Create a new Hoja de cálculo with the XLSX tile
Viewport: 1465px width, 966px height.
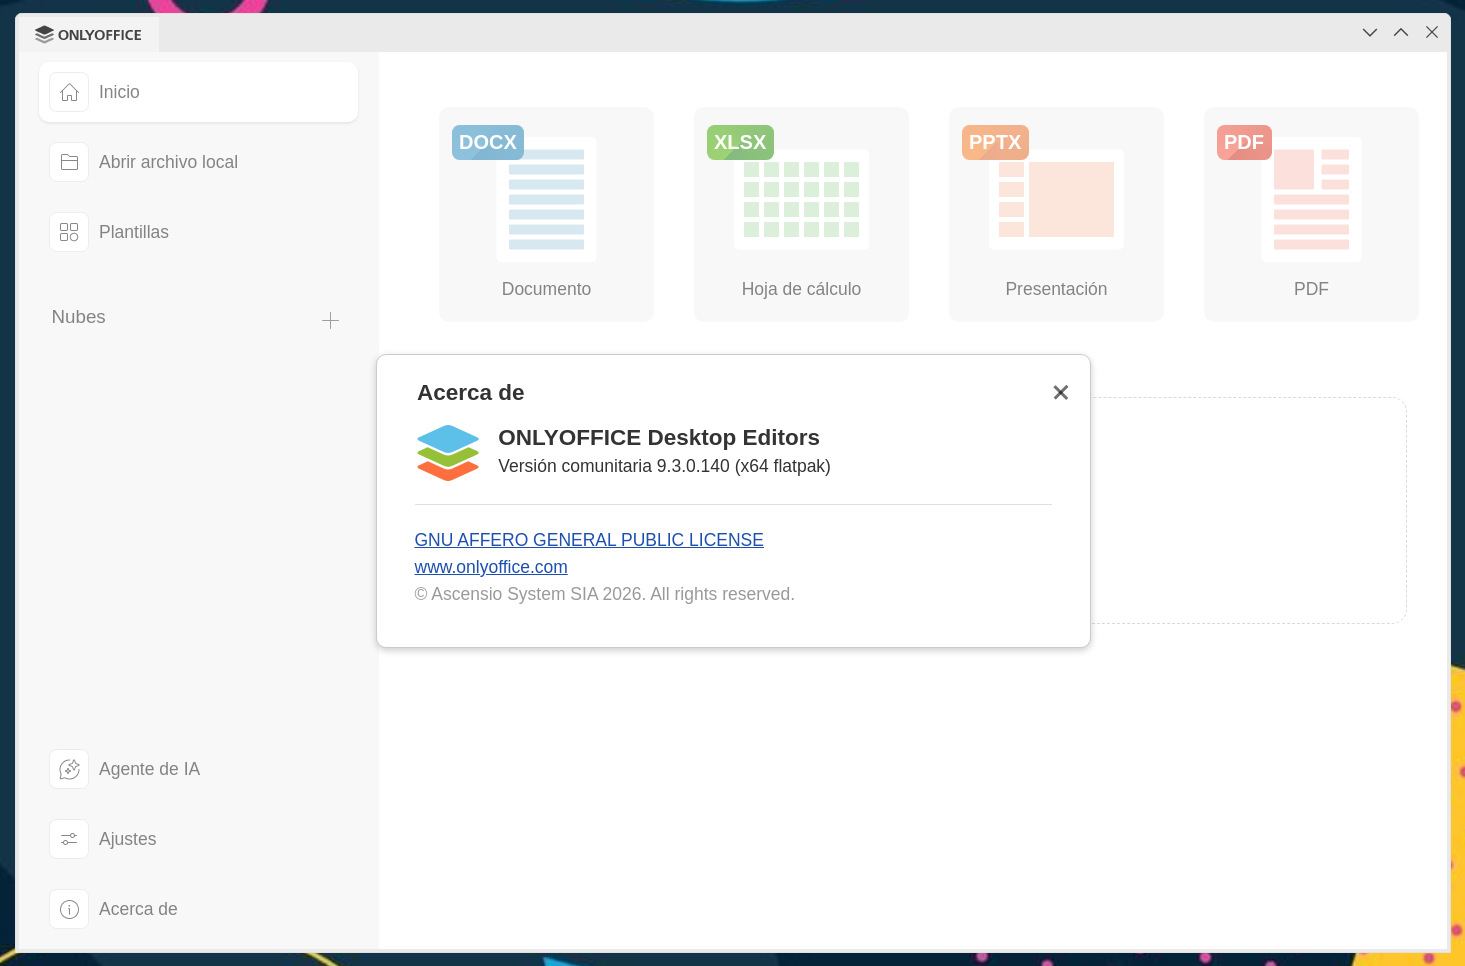click(801, 214)
